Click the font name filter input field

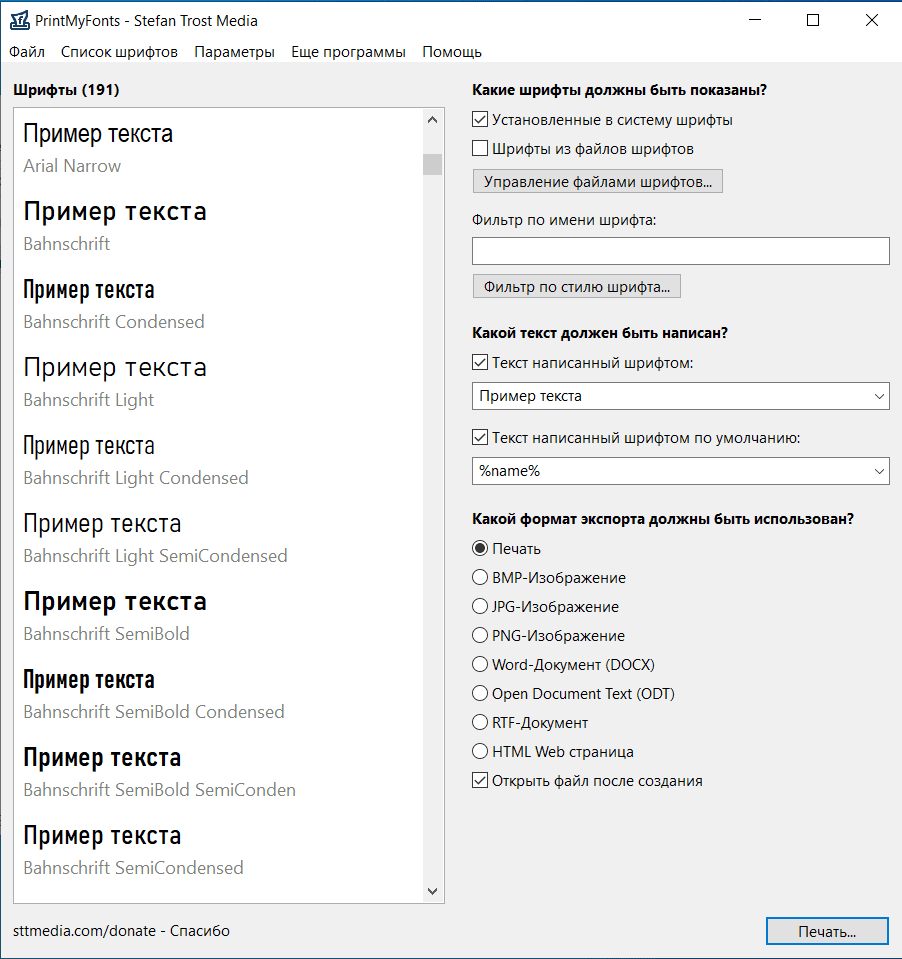coord(680,251)
